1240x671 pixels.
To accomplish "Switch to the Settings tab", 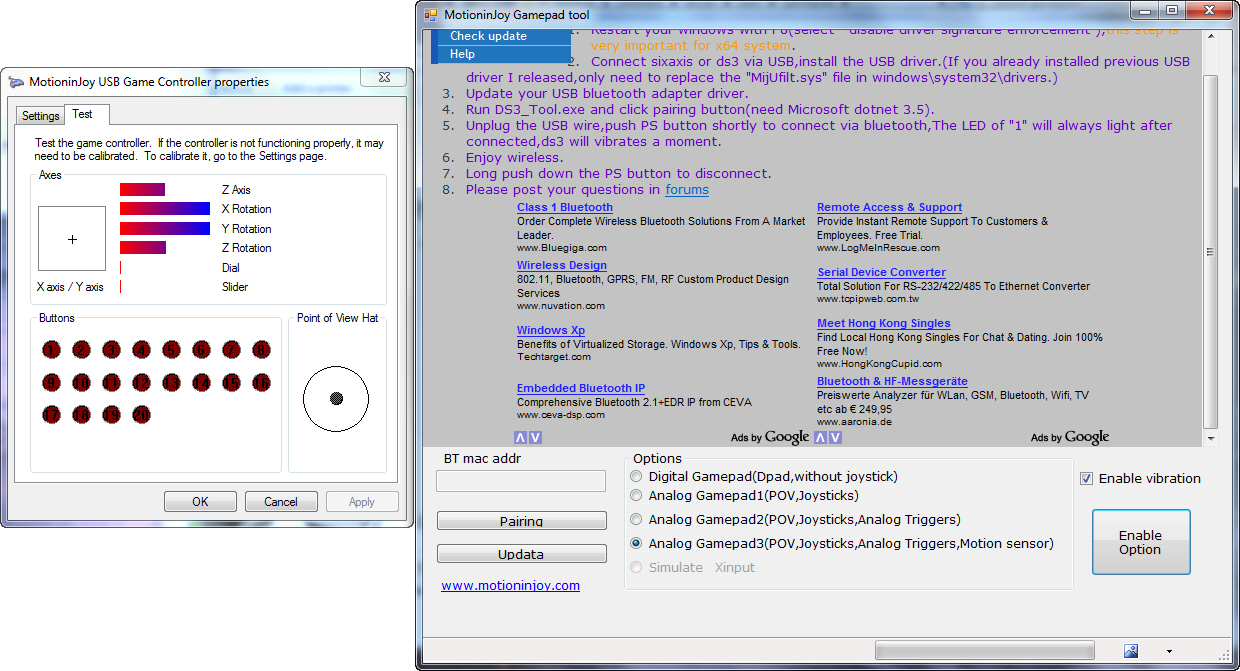I will pyautogui.click(x=41, y=116).
